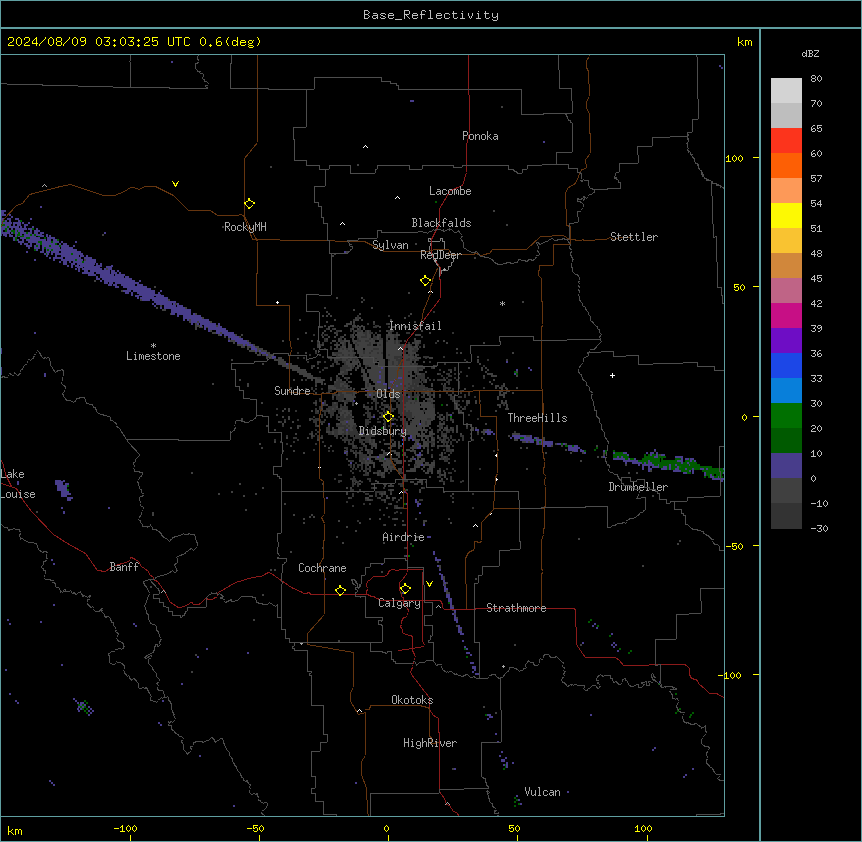Click the asterisk marker above Limestone label
Image resolution: width=862 pixels, height=842 pixels.
153,346
